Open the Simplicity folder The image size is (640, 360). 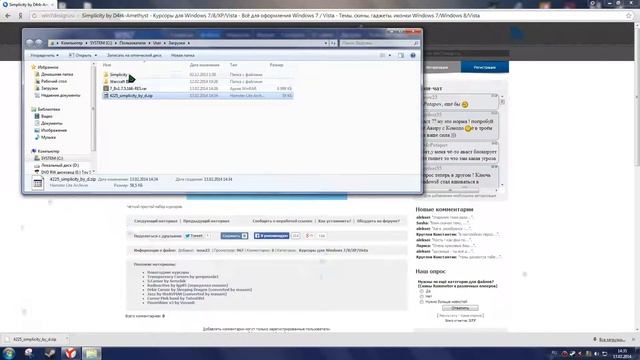click(x=118, y=75)
